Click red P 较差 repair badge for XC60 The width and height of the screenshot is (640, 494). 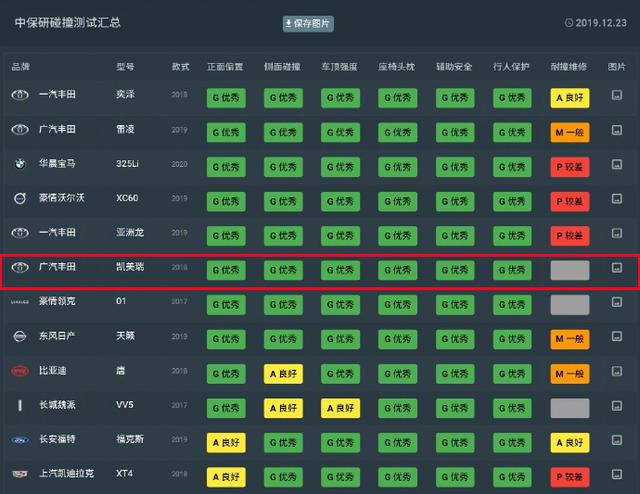coord(570,201)
